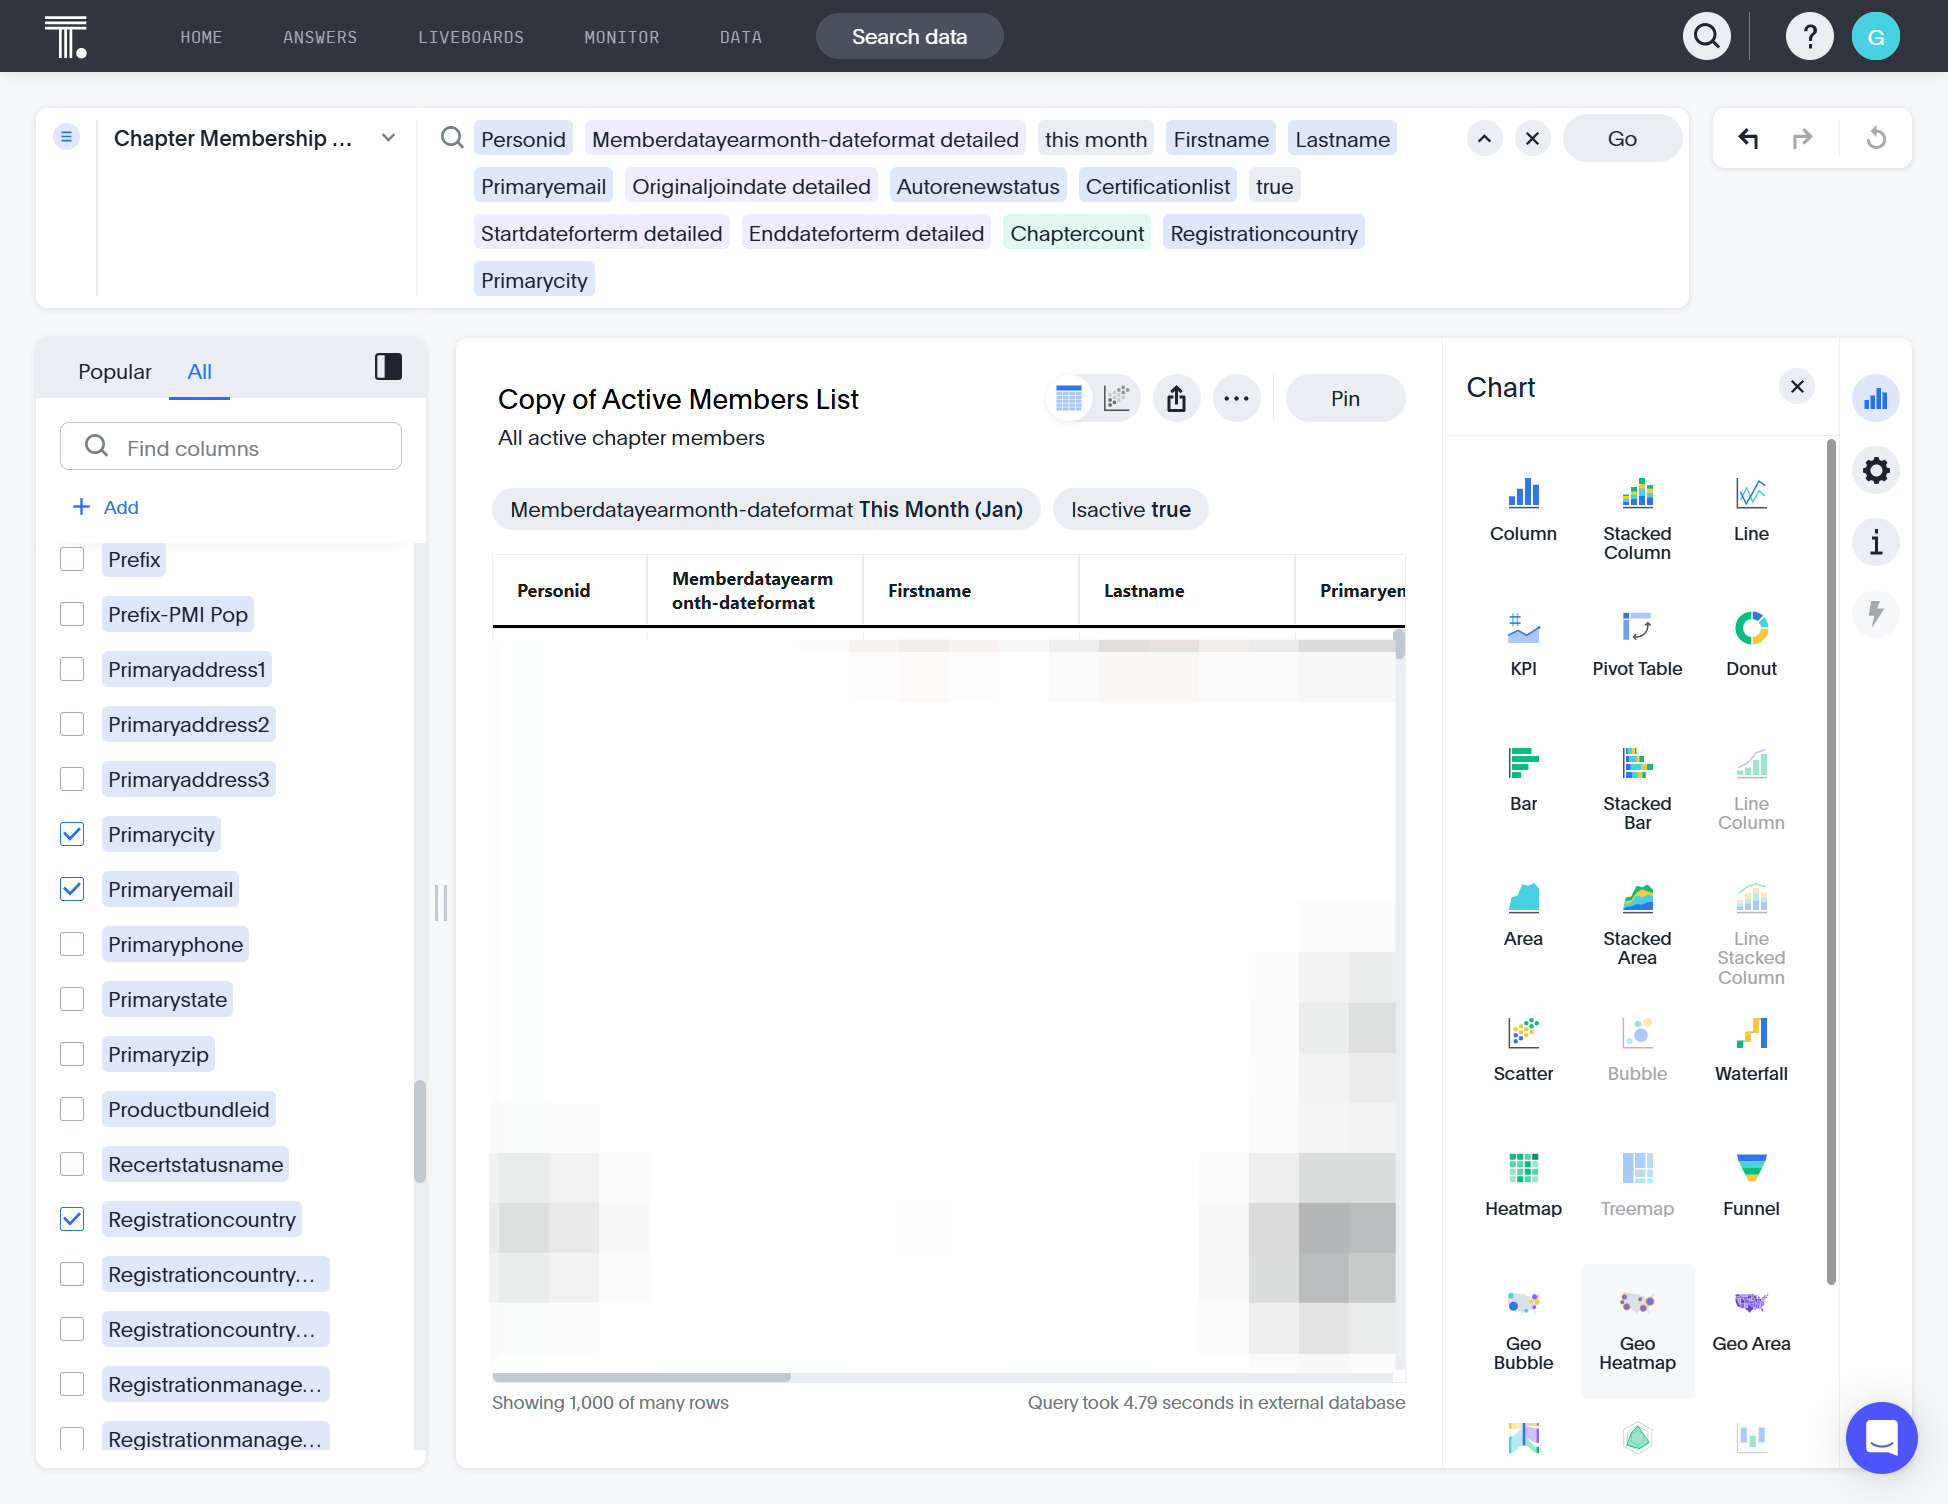Choose the Geo Heatmap chart
This screenshot has height=1504, width=1948.
(1637, 1329)
